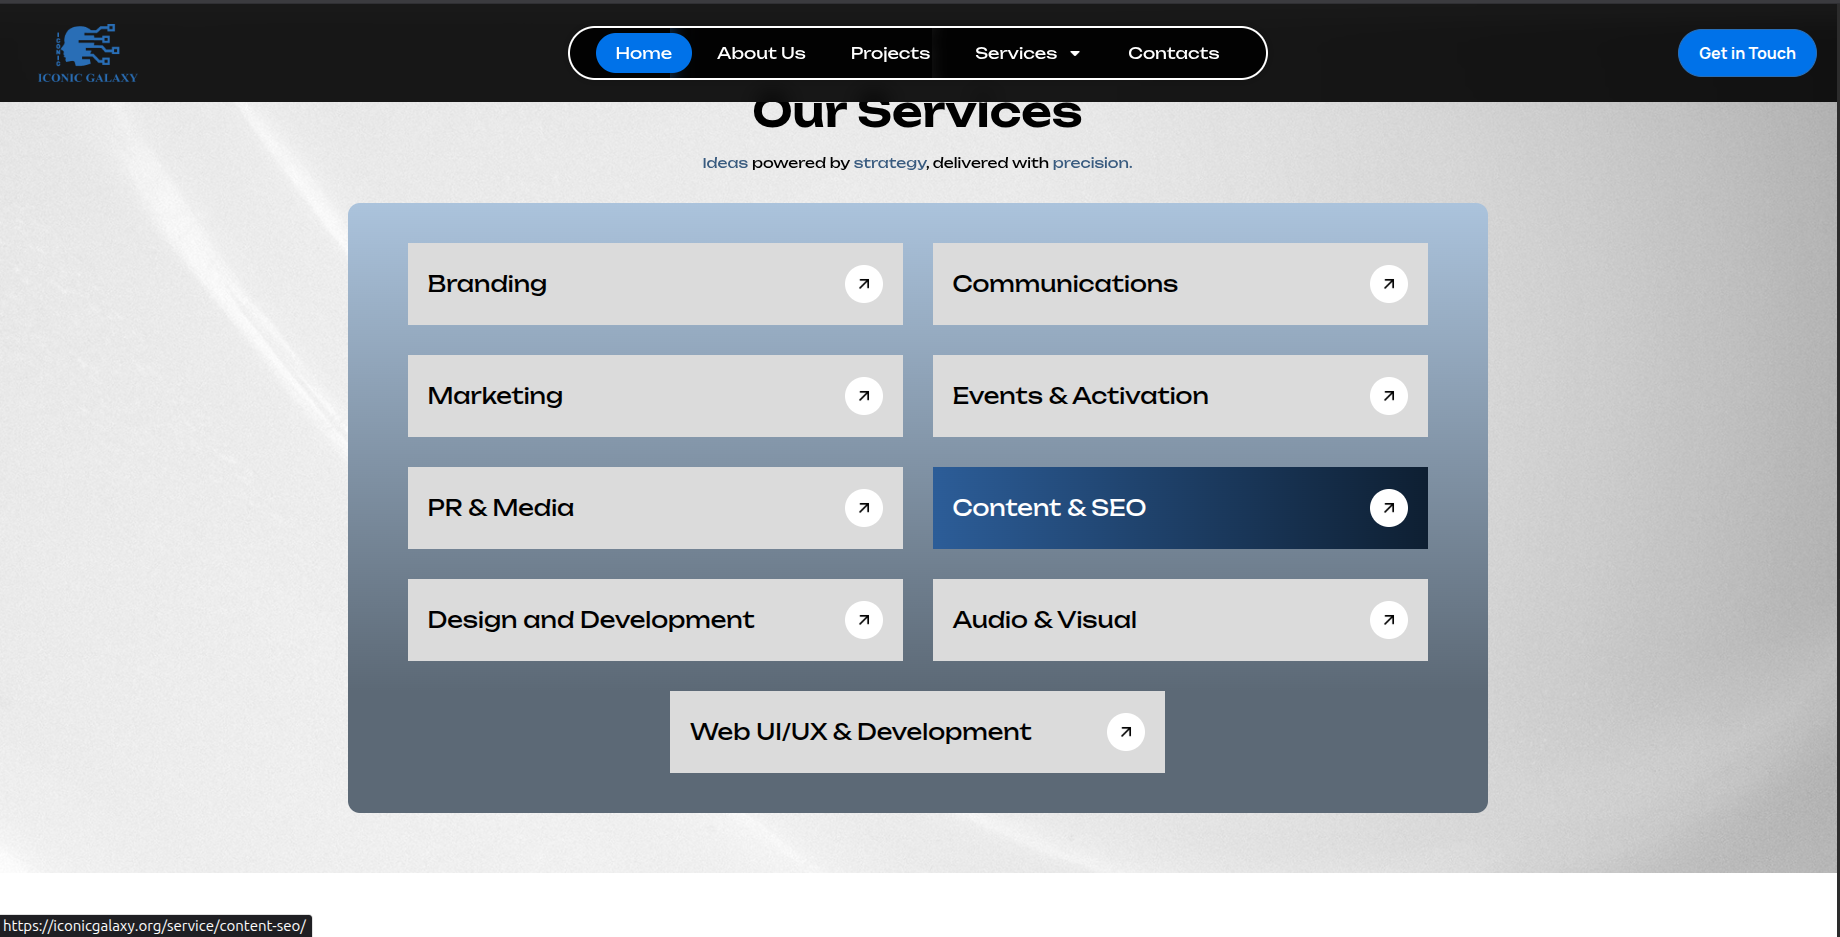Tap the arrow icon on Design and Development
The image size is (1840, 937).
click(x=863, y=620)
